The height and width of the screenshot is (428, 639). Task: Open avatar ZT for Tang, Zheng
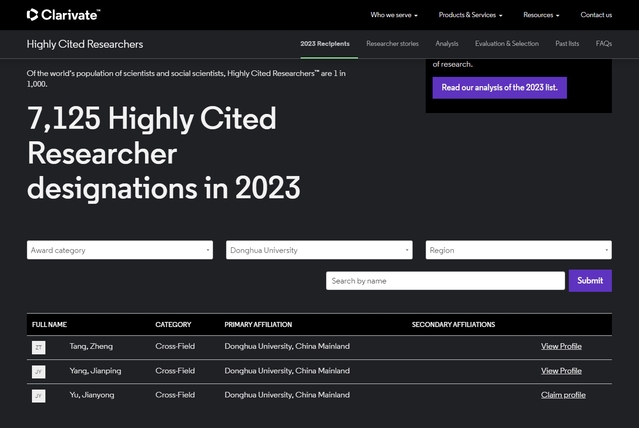pos(39,347)
